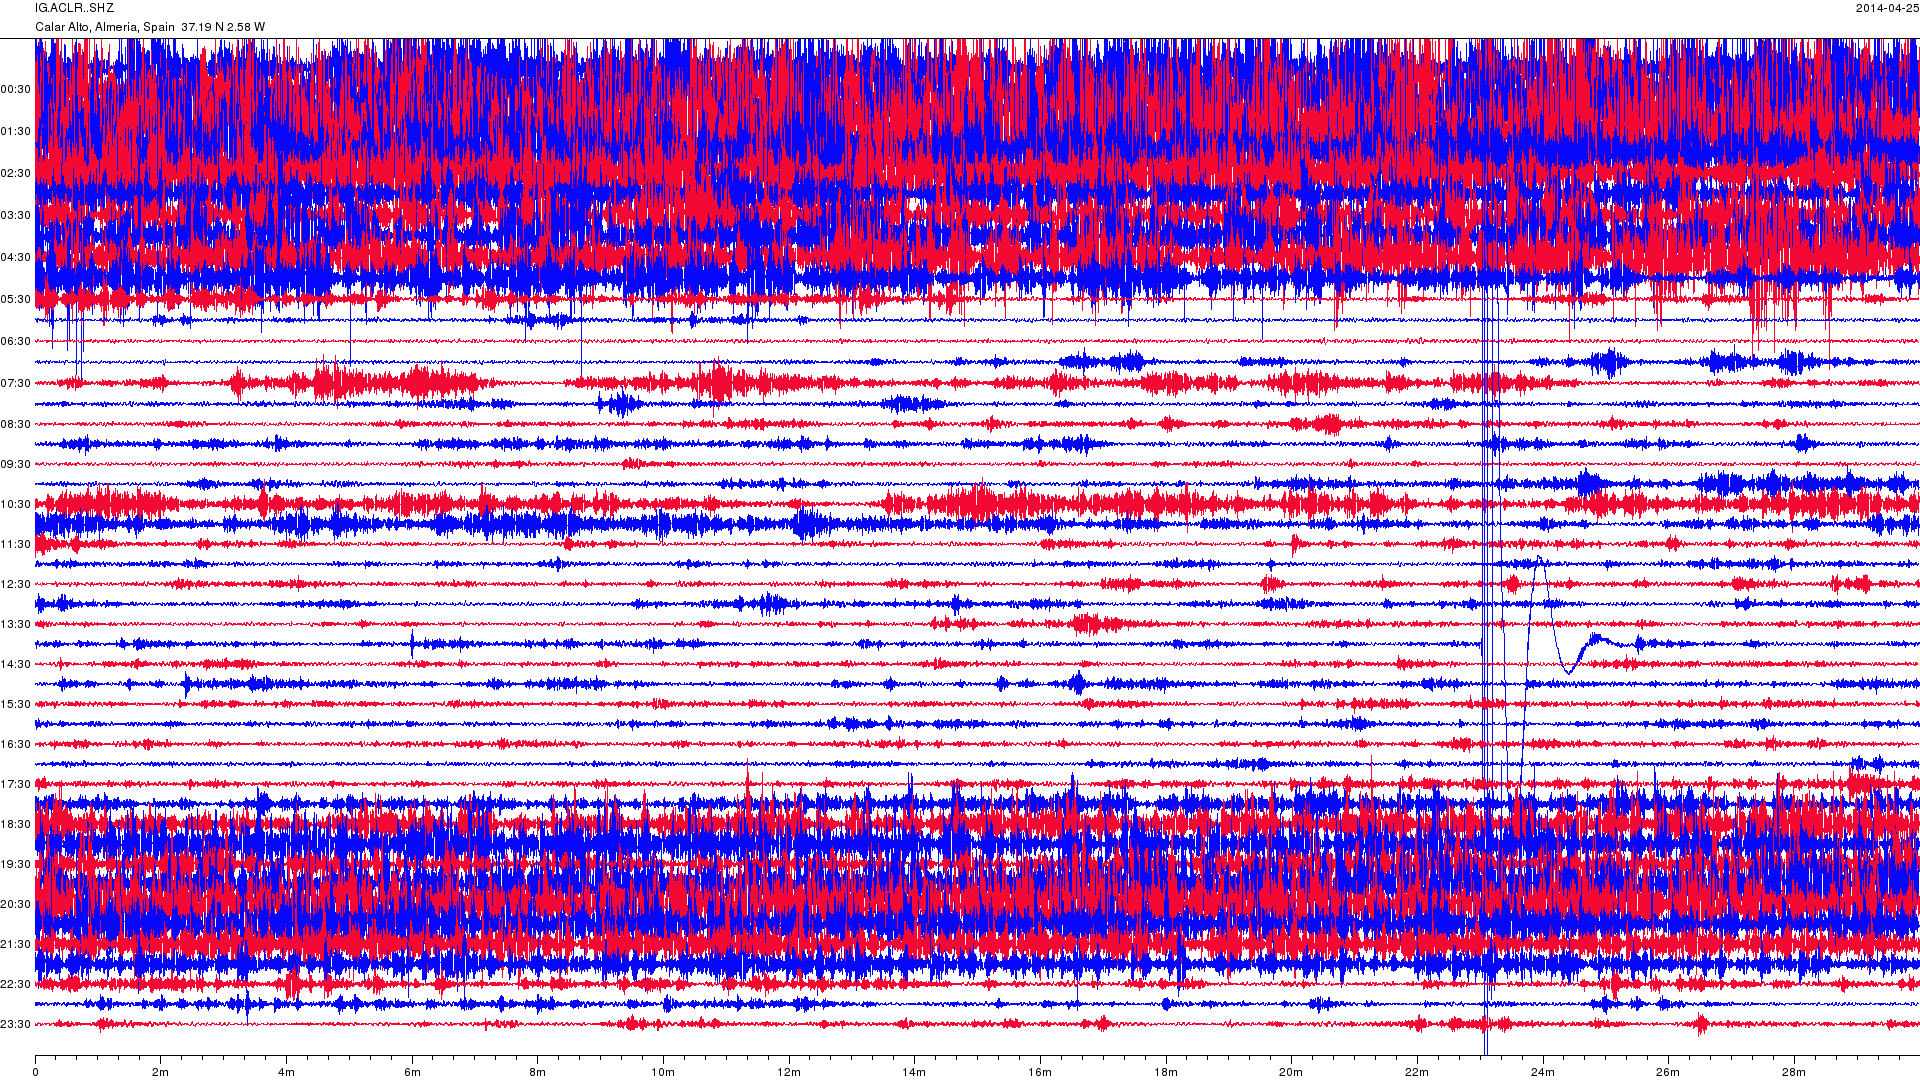Click the 07:30 time label
This screenshot has height=1080, width=1920.
coord(15,384)
